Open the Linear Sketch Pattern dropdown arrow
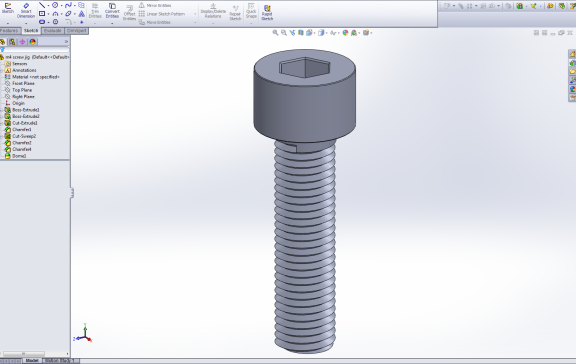Image resolution: width=576 pixels, height=364 pixels. 195,14
